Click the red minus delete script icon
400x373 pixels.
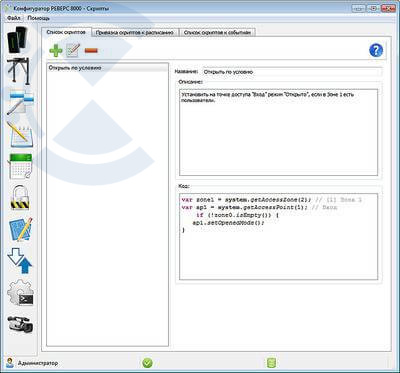pyautogui.click(x=91, y=51)
